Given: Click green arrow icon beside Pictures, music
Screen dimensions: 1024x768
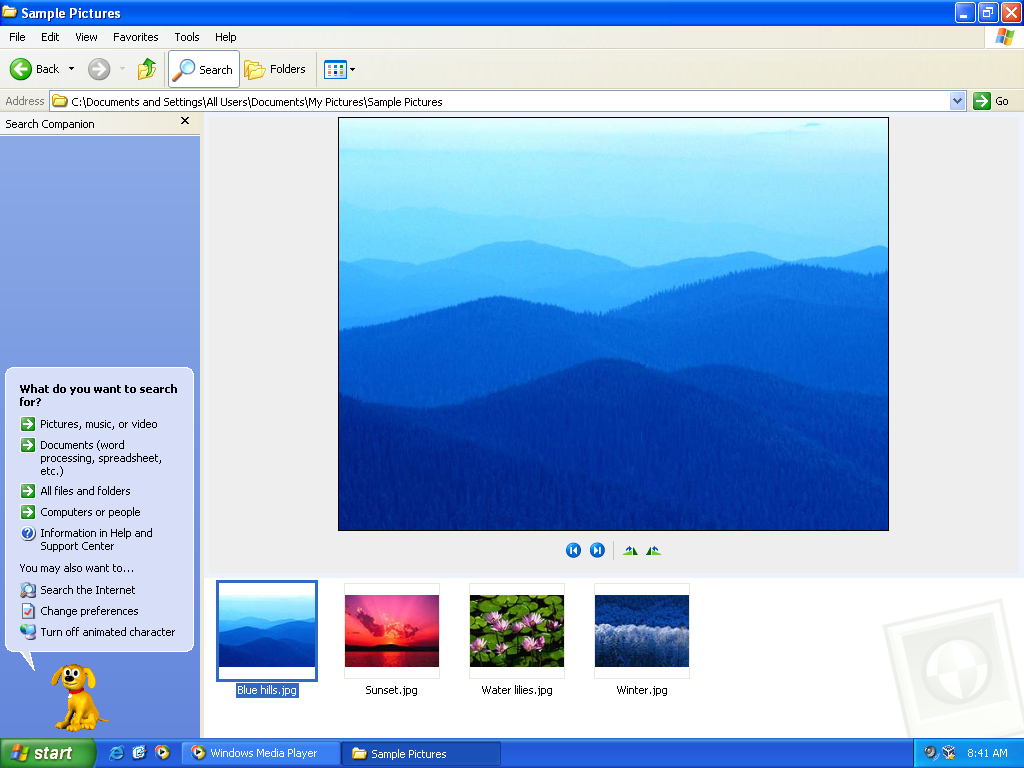Looking at the screenshot, I should tap(27, 424).
